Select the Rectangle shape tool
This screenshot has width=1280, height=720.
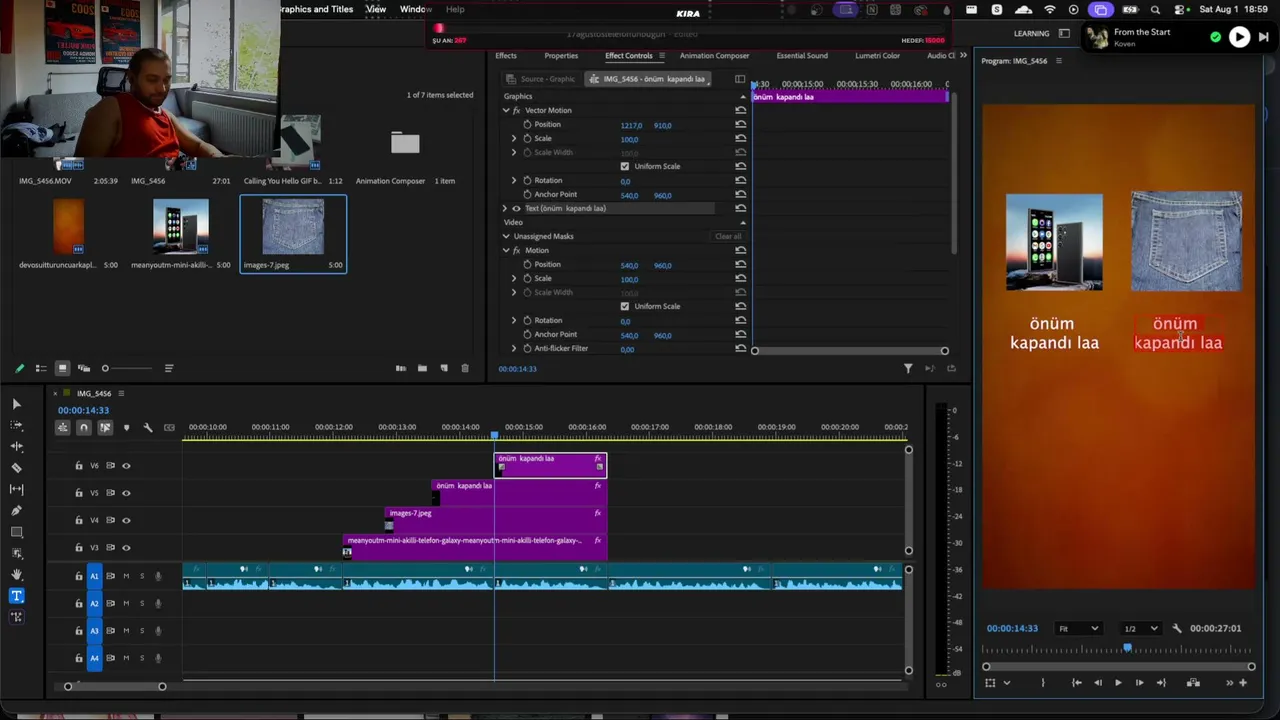click(x=16, y=532)
